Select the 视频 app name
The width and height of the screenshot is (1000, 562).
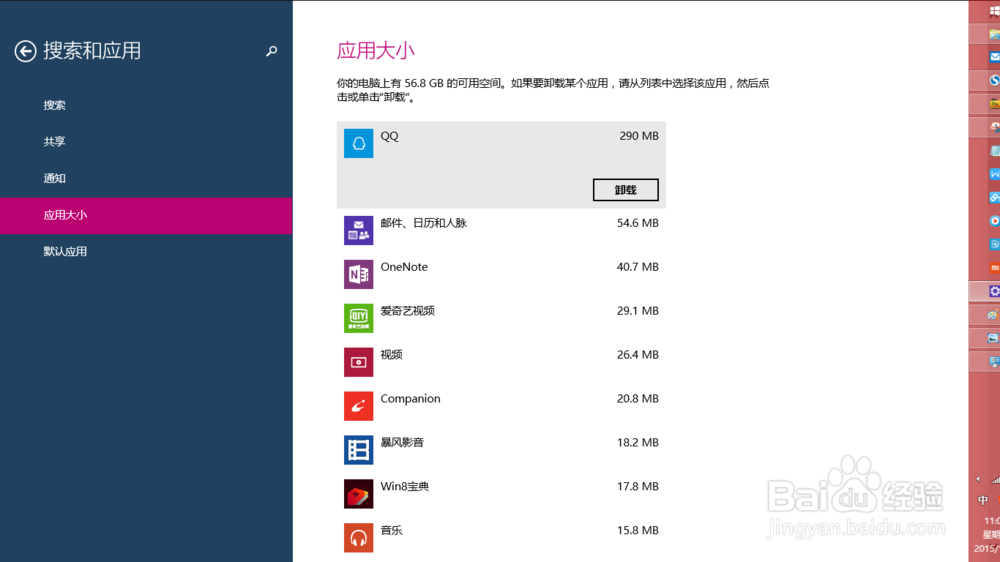point(392,355)
